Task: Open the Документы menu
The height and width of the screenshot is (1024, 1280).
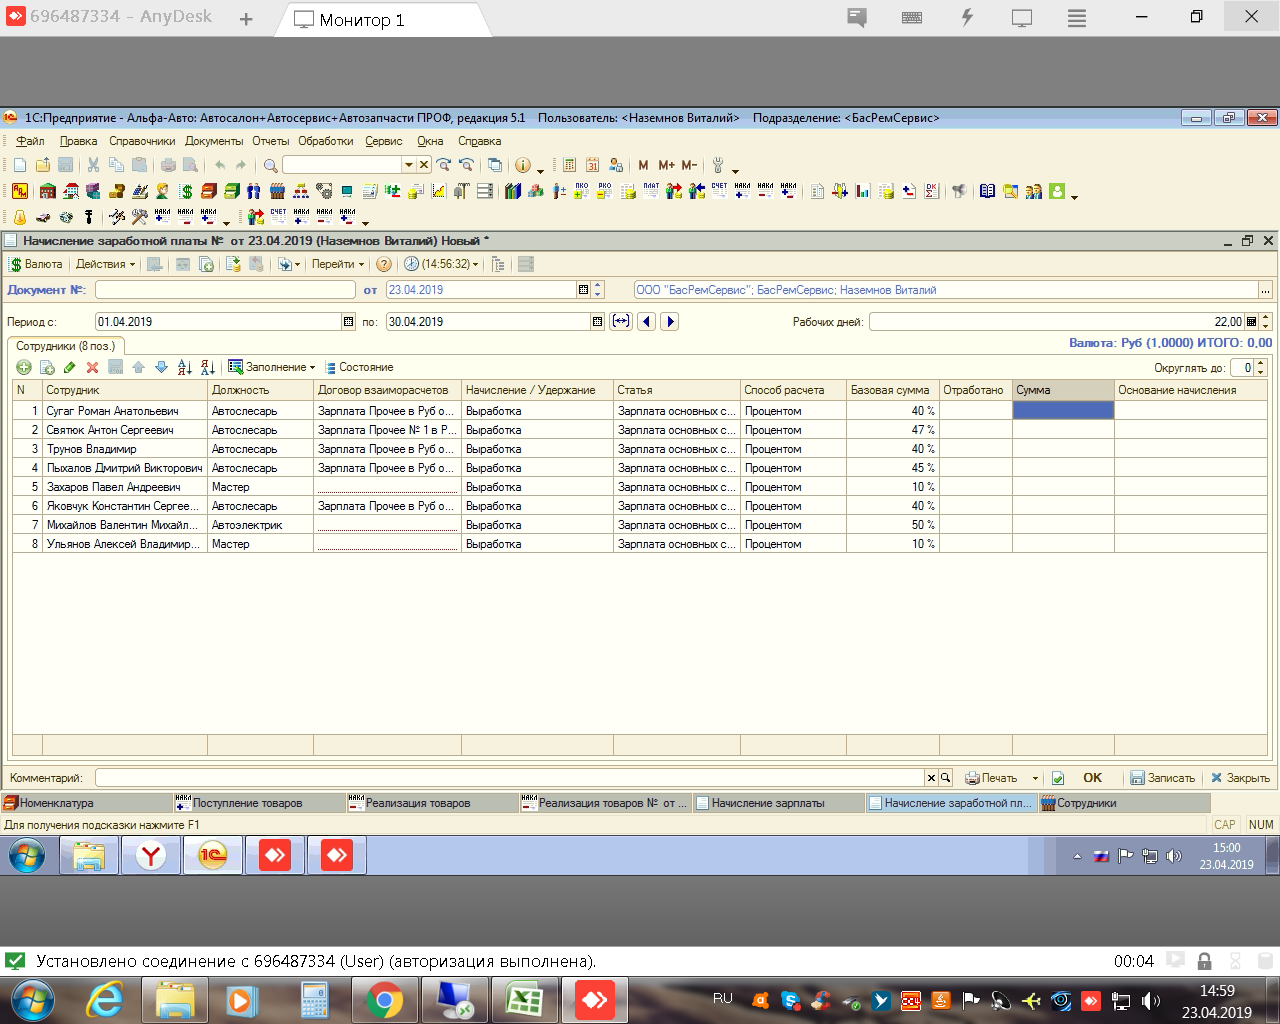Action: [213, 141]
